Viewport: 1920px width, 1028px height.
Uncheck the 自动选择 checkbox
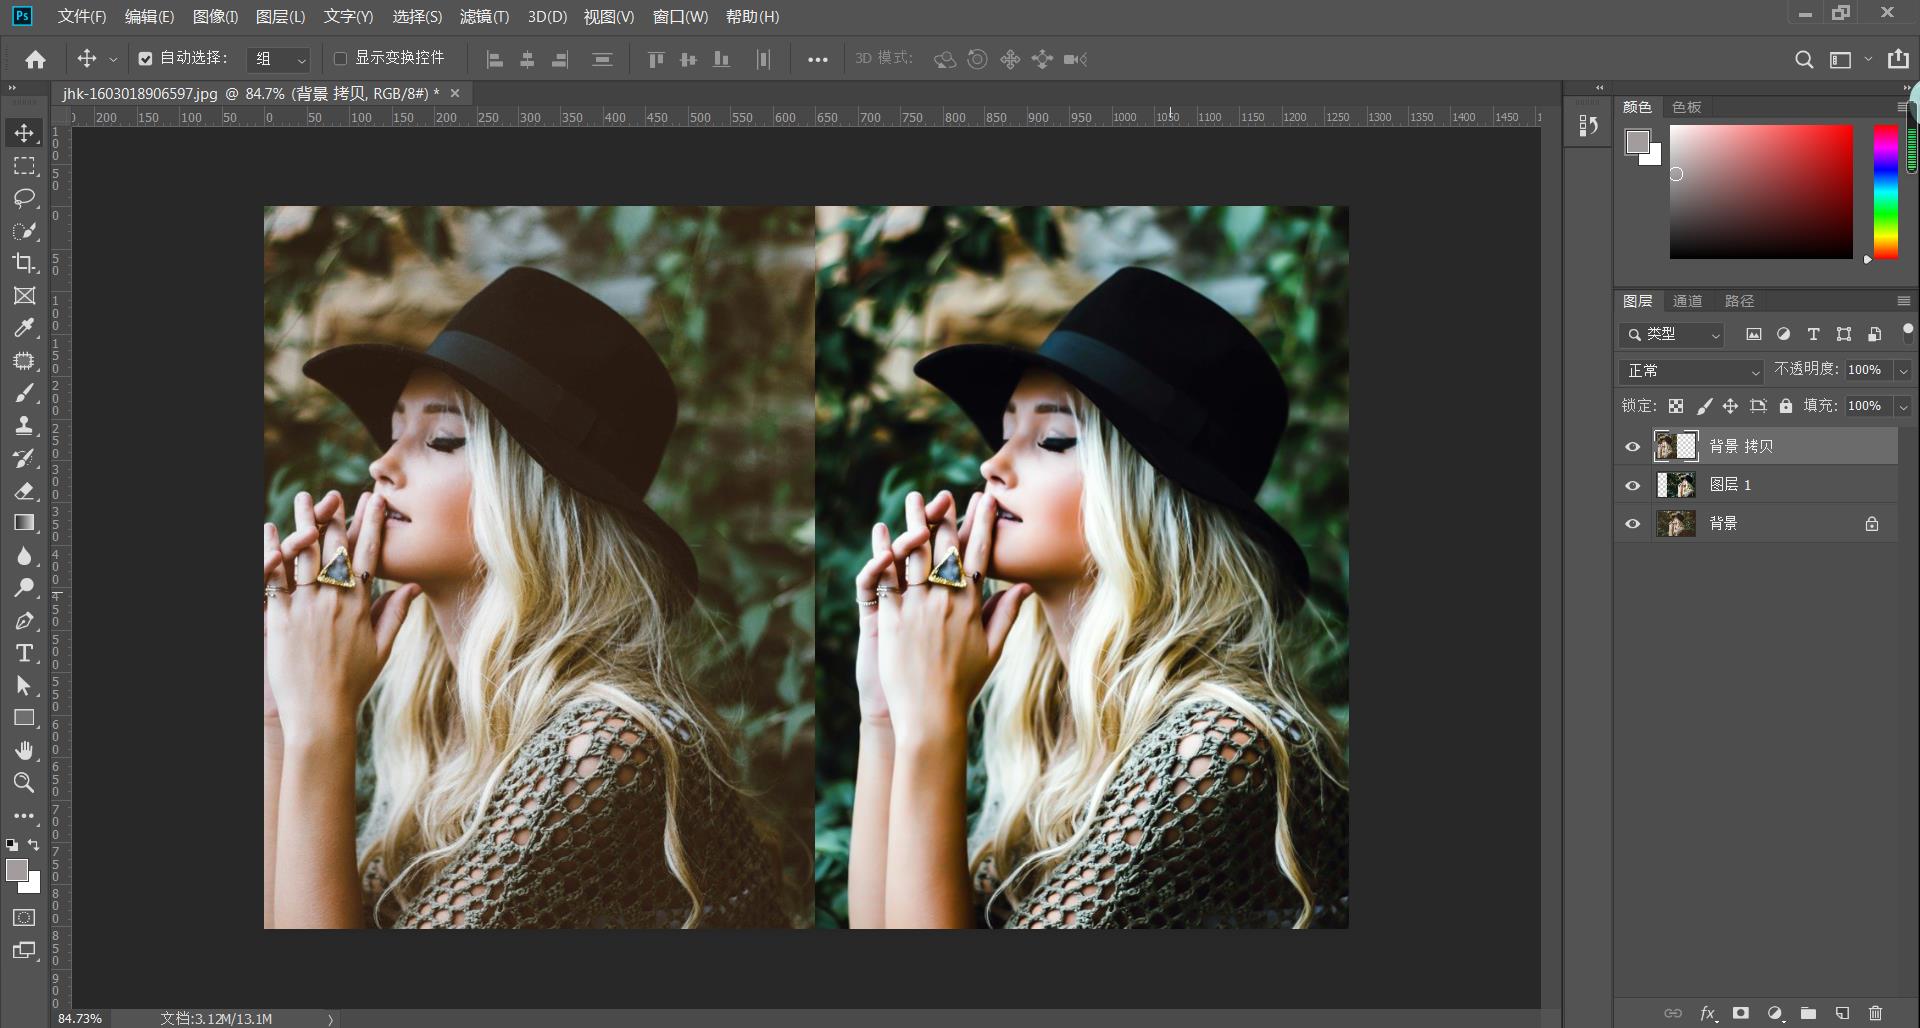pyautogui.click(x=146, y=59)
